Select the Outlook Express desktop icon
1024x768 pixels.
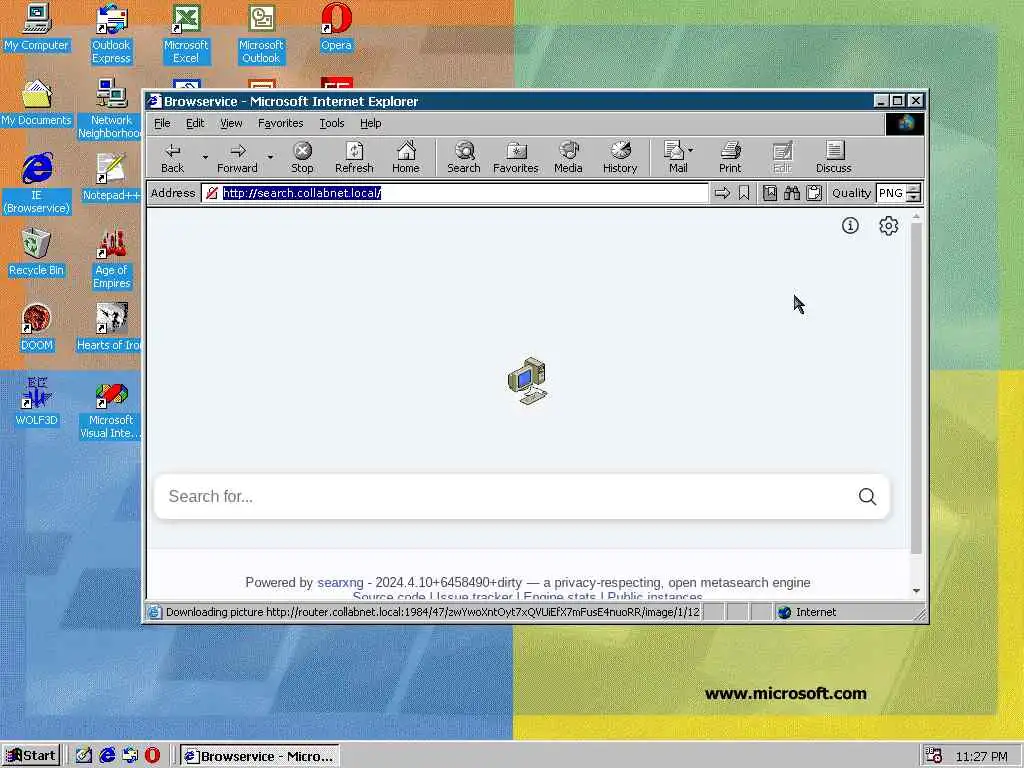pyautogui.click(x=111, y=34)
